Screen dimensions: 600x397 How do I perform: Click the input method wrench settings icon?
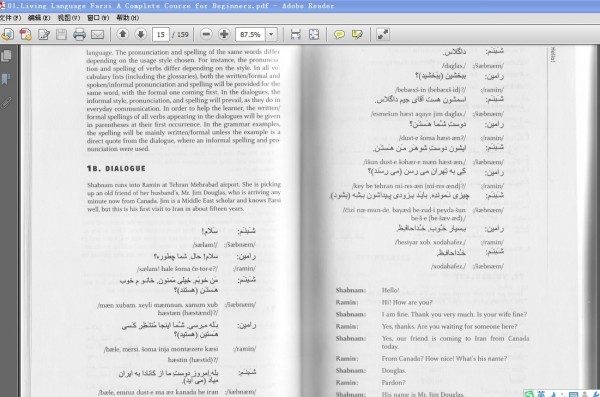596,394
